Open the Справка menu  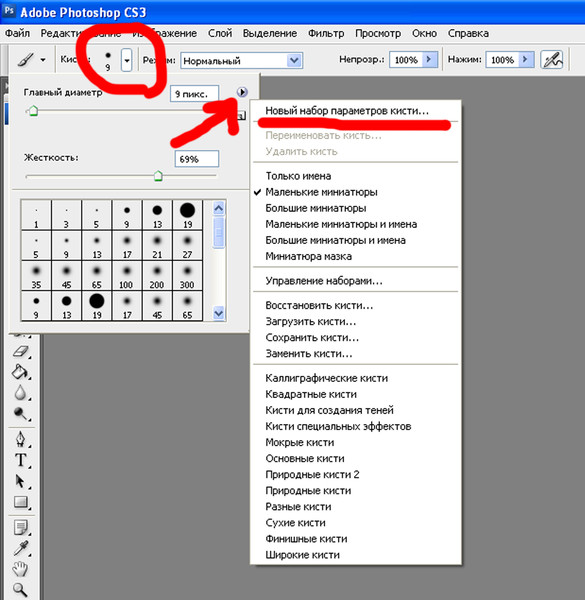pos(468,34)
